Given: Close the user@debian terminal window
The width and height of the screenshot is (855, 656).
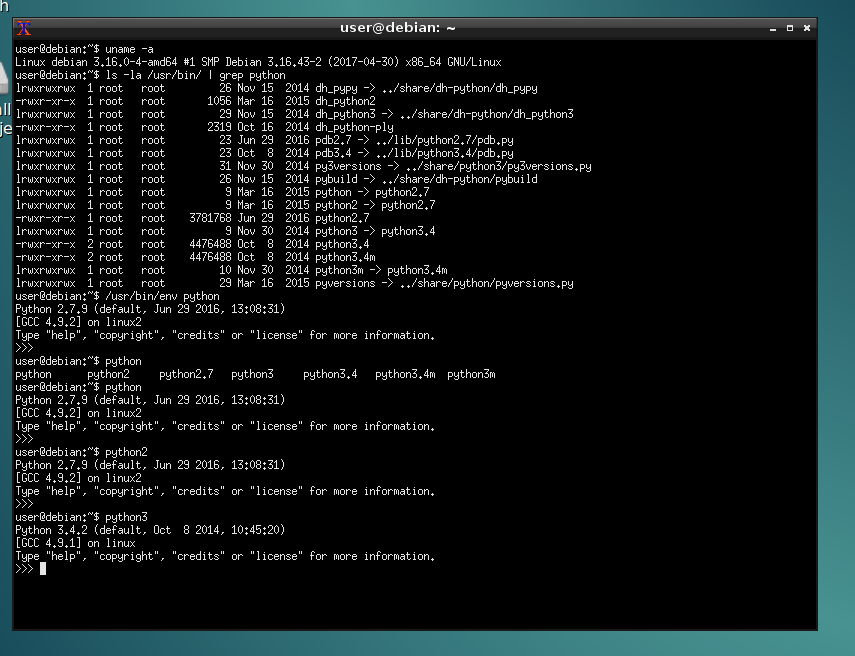Looking at the screenshot, I should [807, 28].
